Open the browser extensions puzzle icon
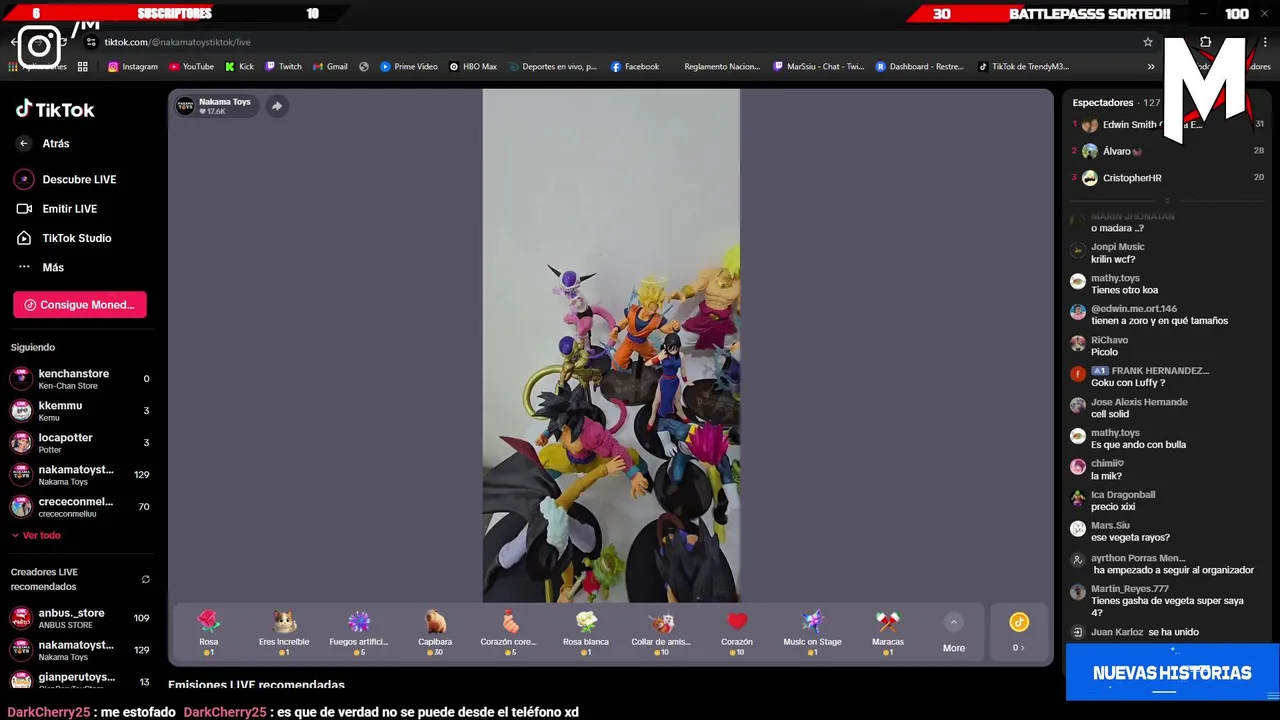1280x720 pixels. tap(1205, 42)
